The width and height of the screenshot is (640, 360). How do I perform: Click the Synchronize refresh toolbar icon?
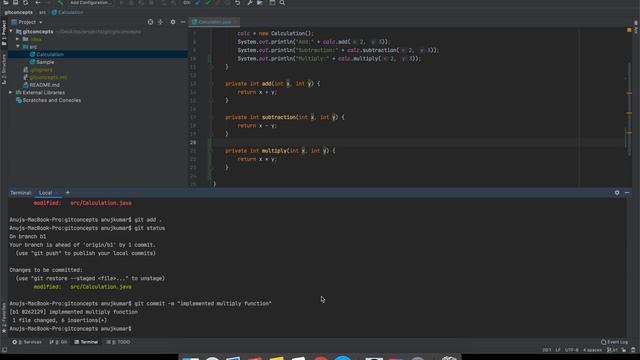click(25, 2)
